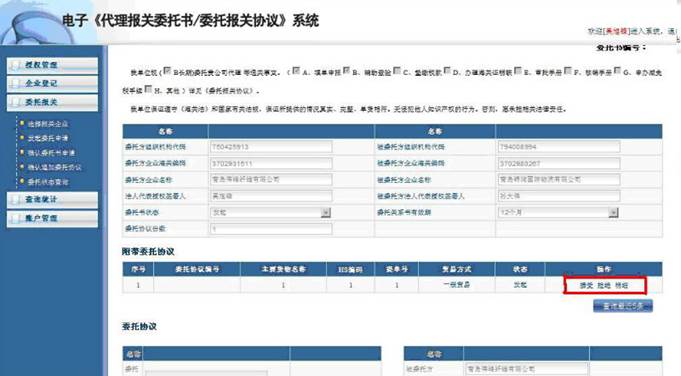Select 委托状态查询 in the sidebar submenu
Image resolution: width=681 pixels, height=376 pixels.
[x=48, y=182]
